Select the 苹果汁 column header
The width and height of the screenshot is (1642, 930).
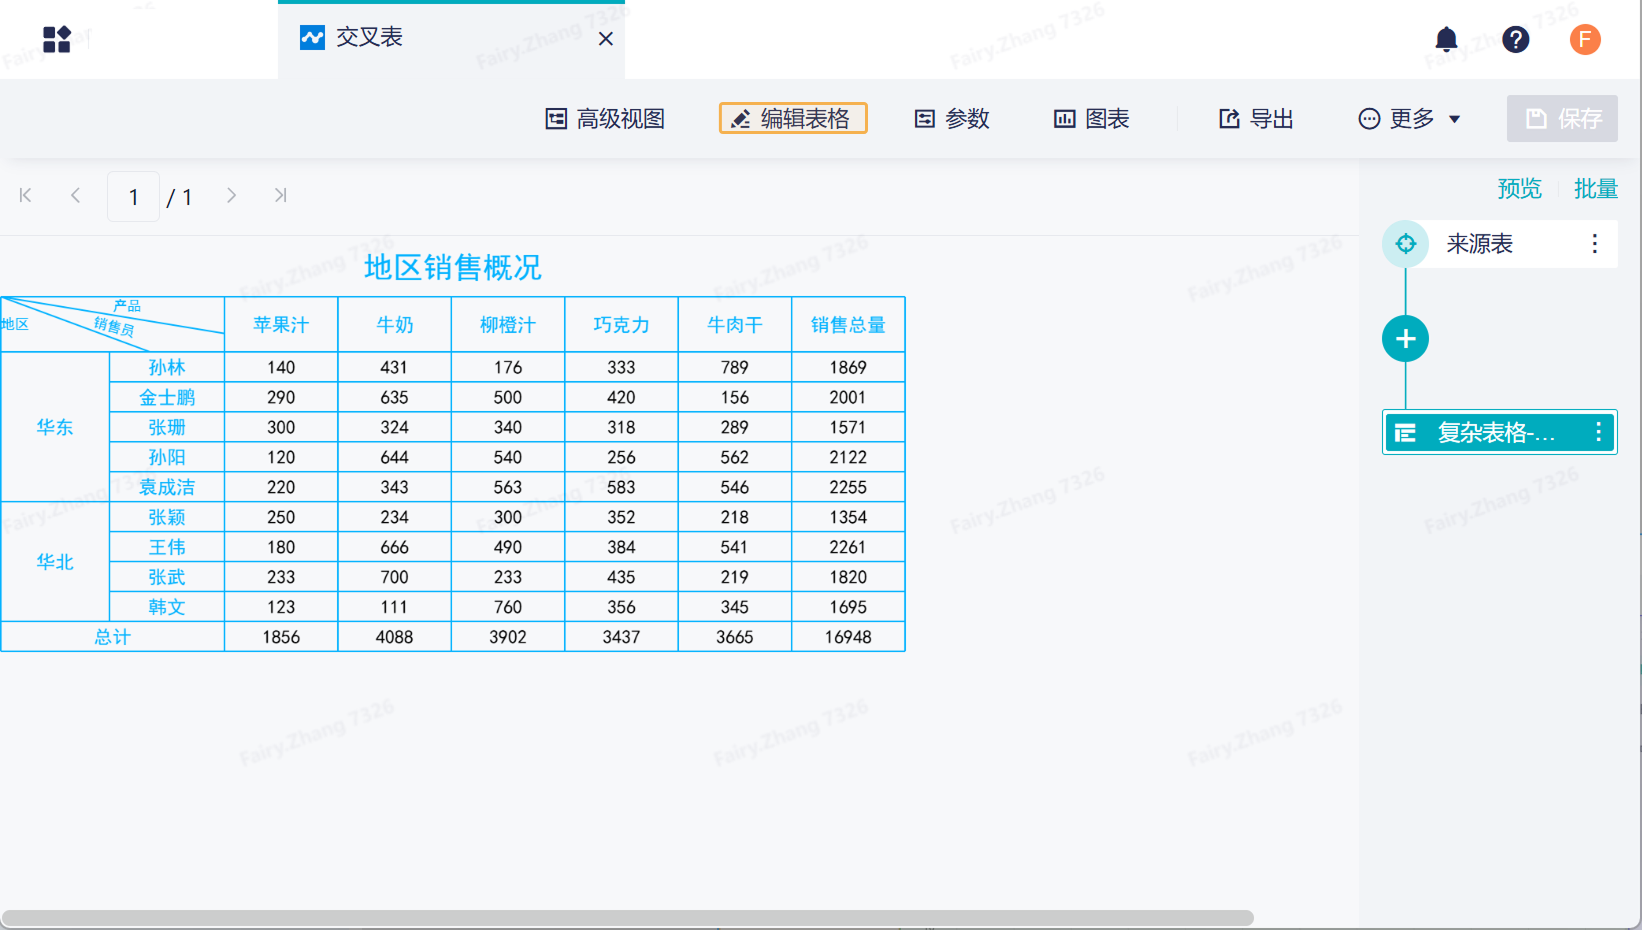[x=281, y=325]
